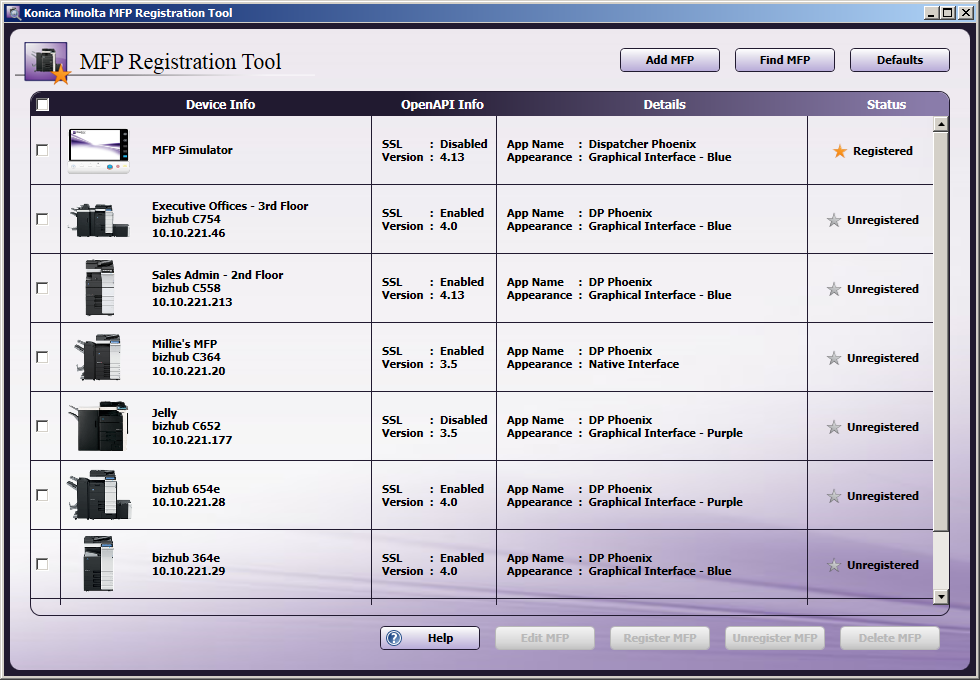Screen dimensions: 980x680
Task: Check the Millie's MFP row checkbox
Action: pos(42,357)
